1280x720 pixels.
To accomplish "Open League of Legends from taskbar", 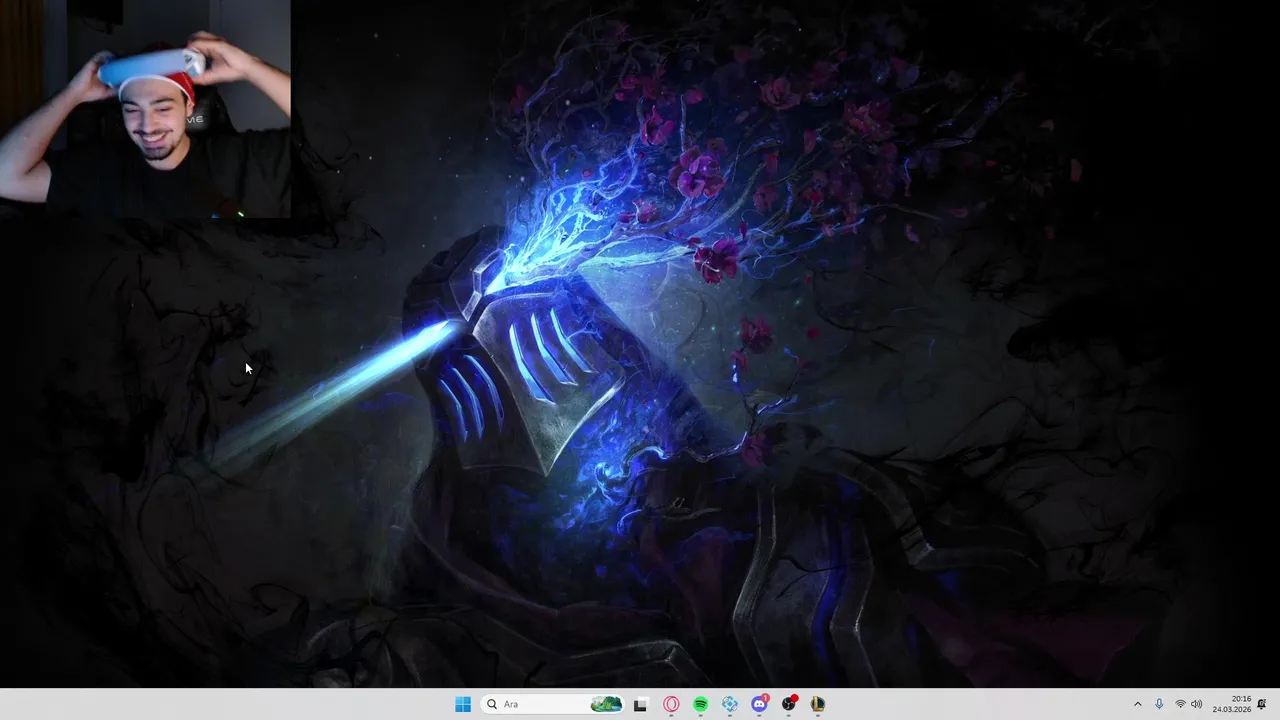I will pos(818,704).
